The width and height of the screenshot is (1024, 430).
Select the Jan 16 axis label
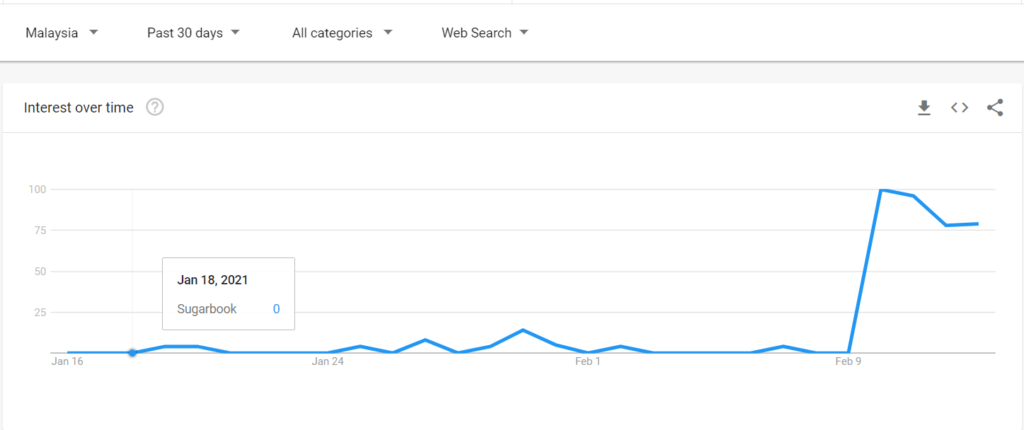coord(68,361)
